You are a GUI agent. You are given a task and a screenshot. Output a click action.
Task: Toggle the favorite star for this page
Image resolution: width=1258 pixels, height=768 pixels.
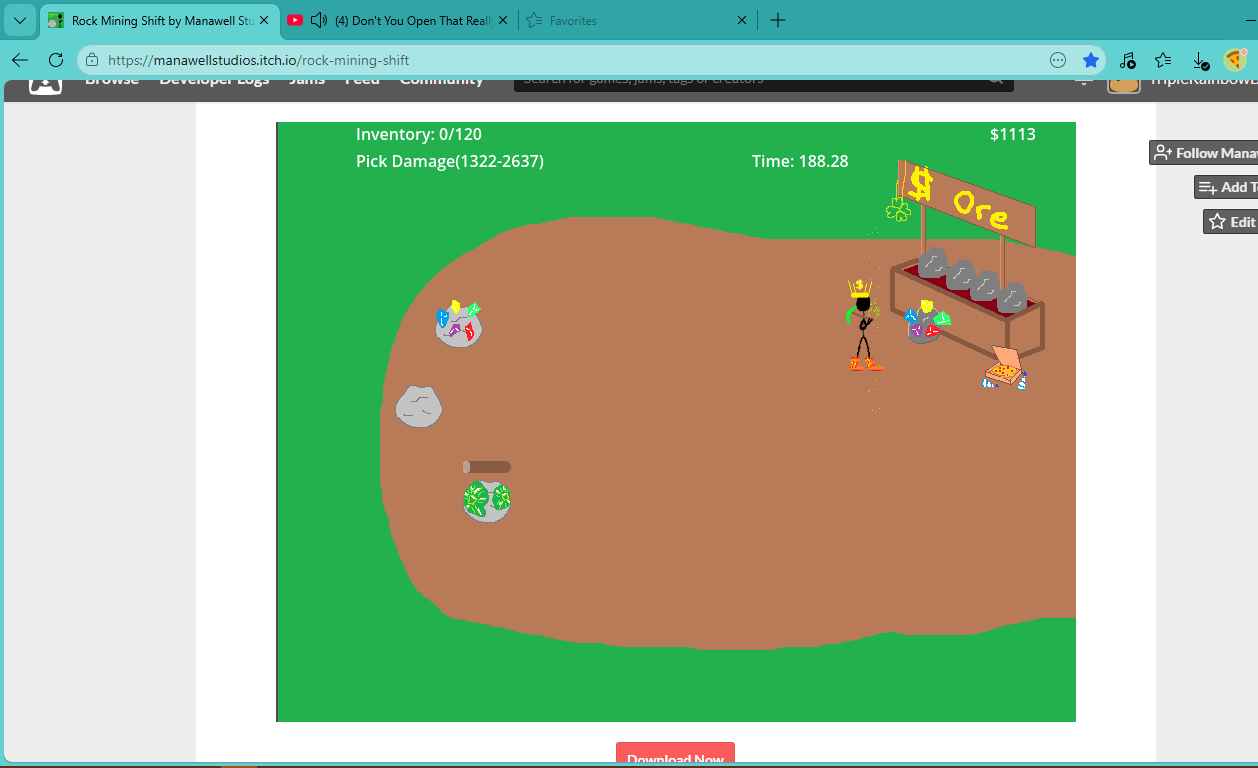[1091, 60]
